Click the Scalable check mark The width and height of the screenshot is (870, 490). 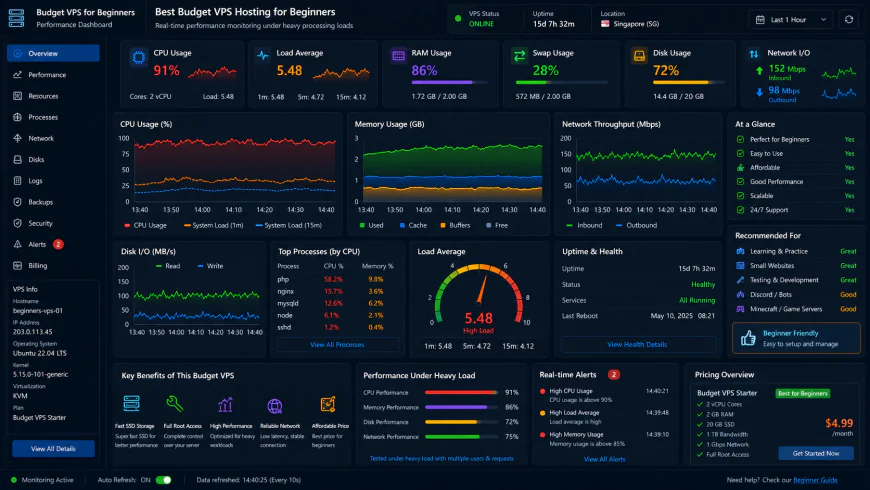[x=740, y=196]
